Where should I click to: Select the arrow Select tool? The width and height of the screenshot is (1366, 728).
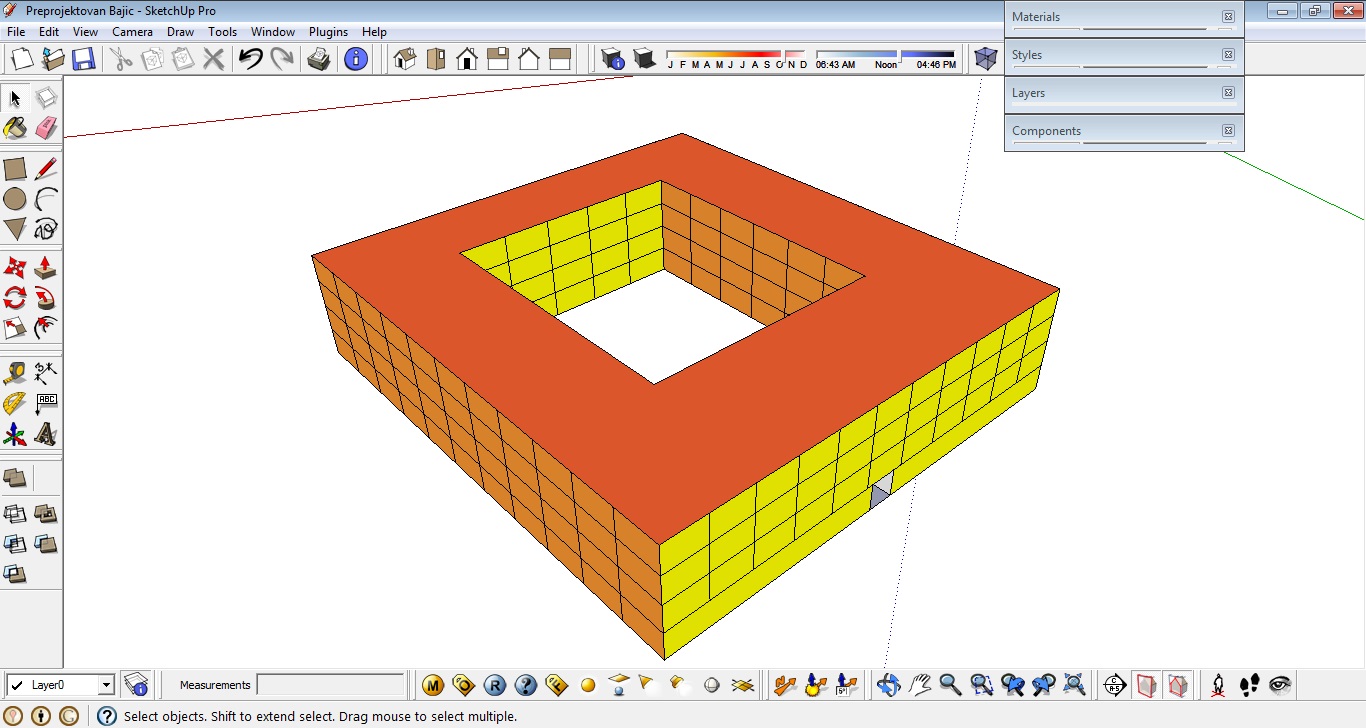pyautogui.click(x=15, y=98)
